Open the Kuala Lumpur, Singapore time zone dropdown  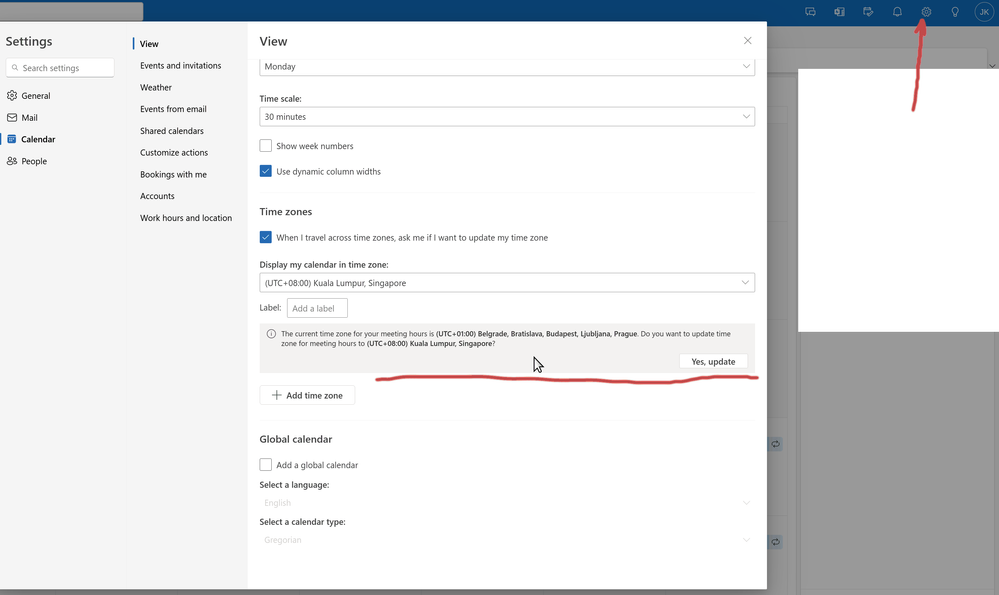click(507, 283)
